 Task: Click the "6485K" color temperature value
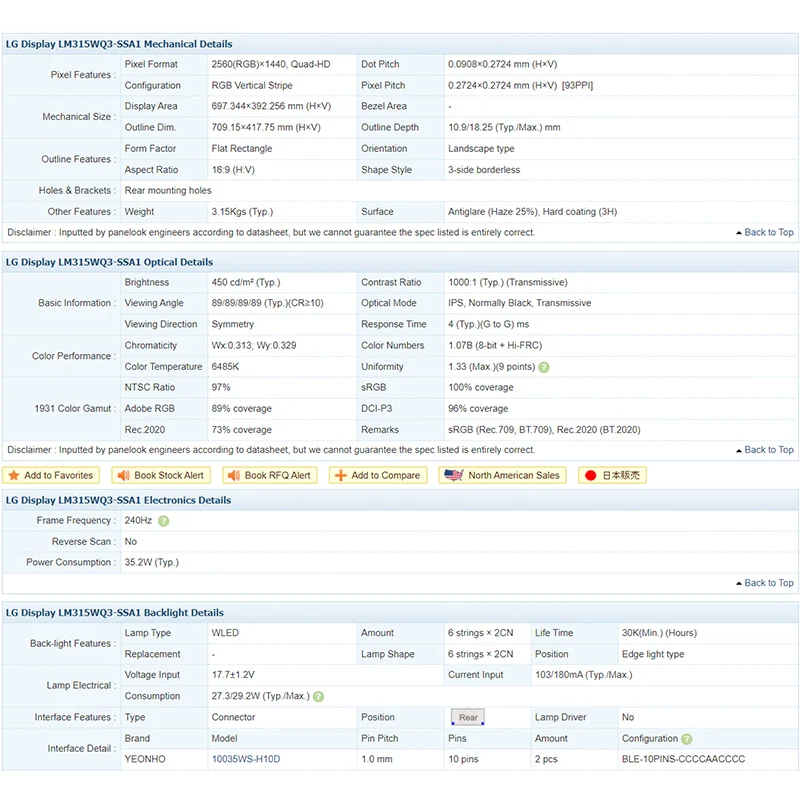point(226,367)
